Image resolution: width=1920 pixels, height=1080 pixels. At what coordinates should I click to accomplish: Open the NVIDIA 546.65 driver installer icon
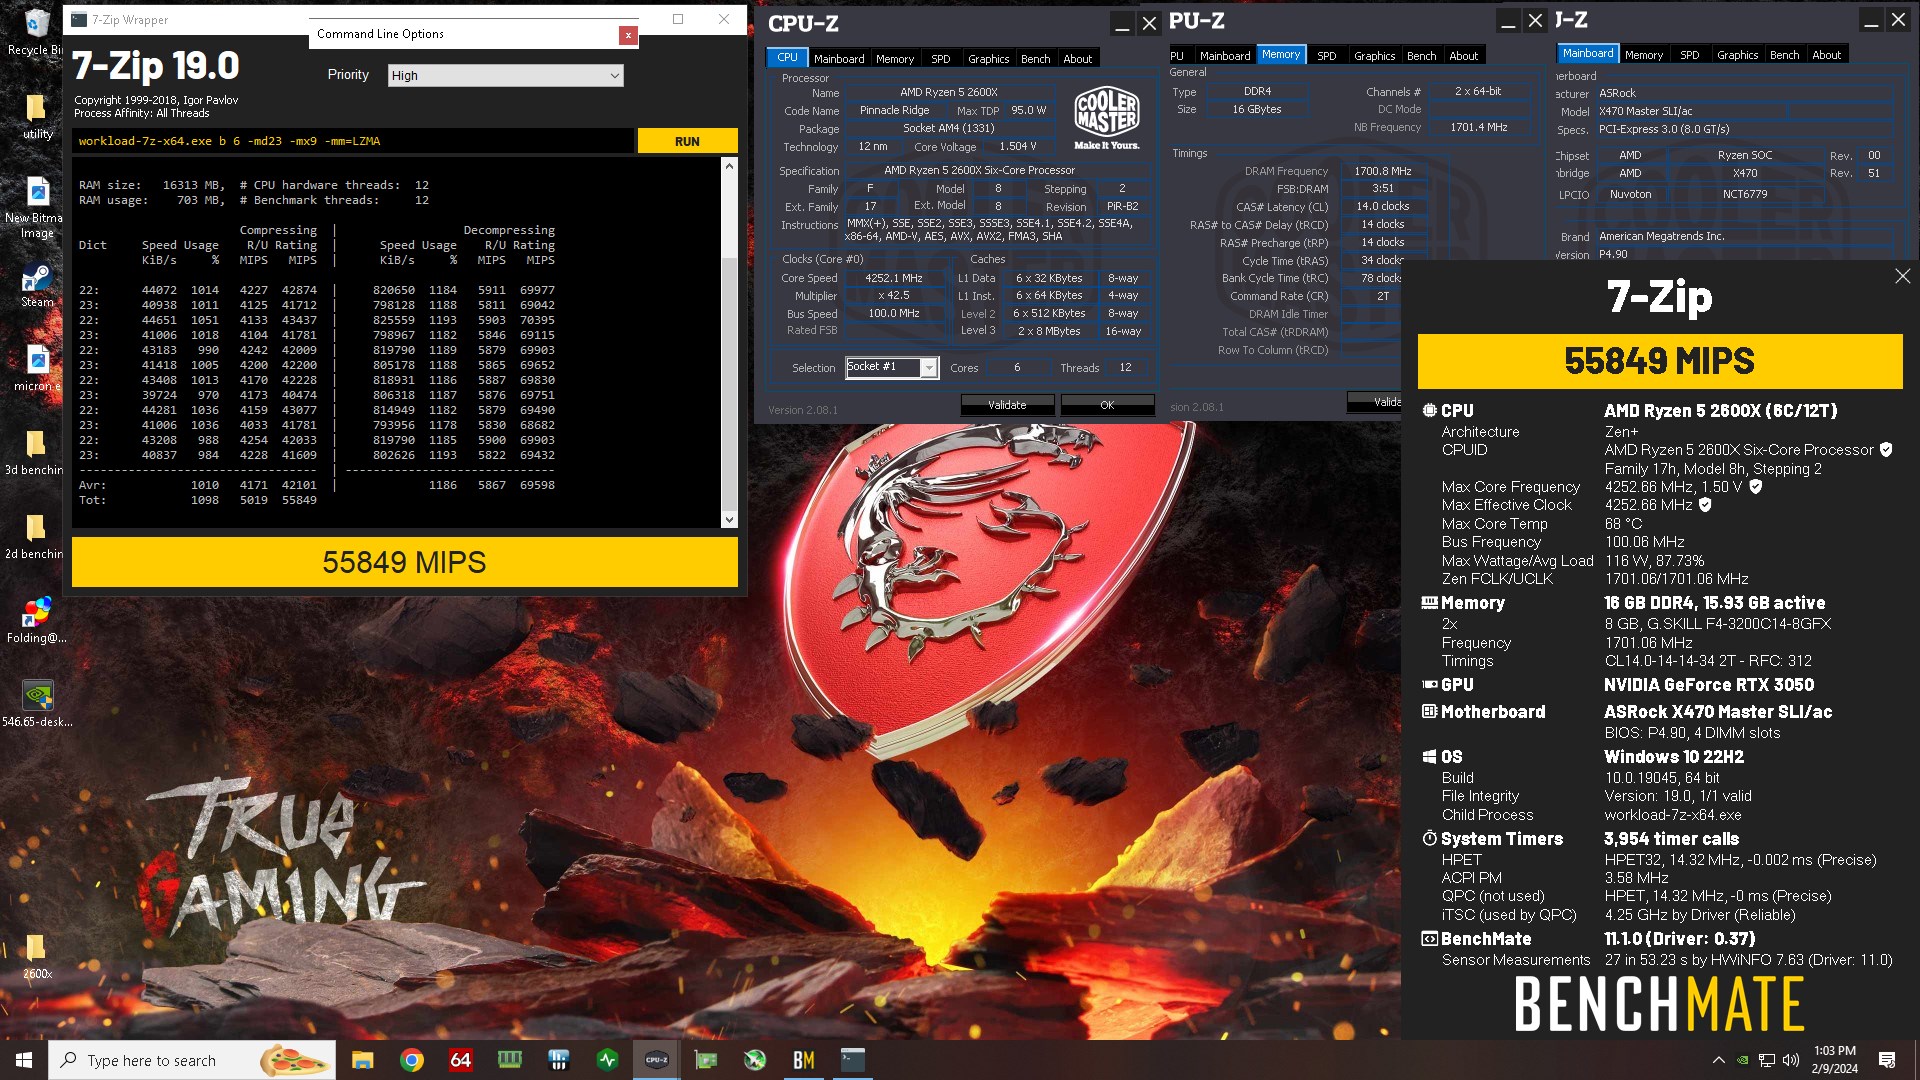(37, 704)
